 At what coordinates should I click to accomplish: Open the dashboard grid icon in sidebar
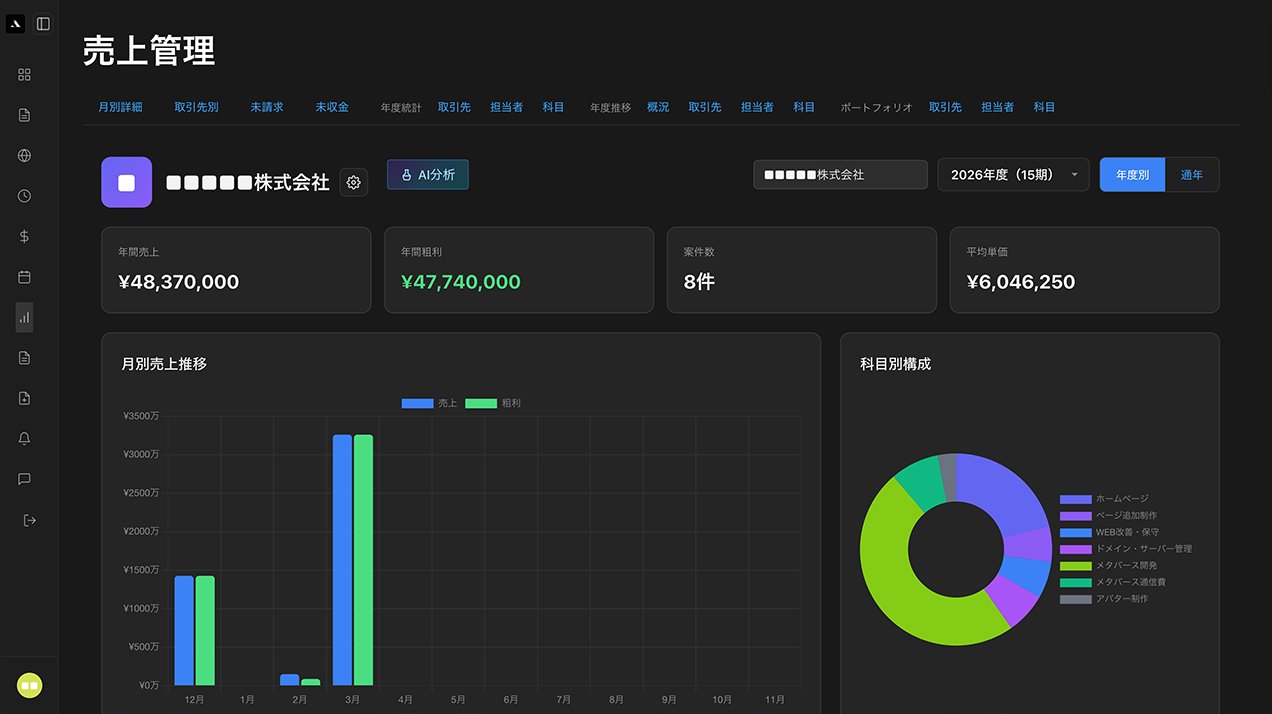[25, 75]
